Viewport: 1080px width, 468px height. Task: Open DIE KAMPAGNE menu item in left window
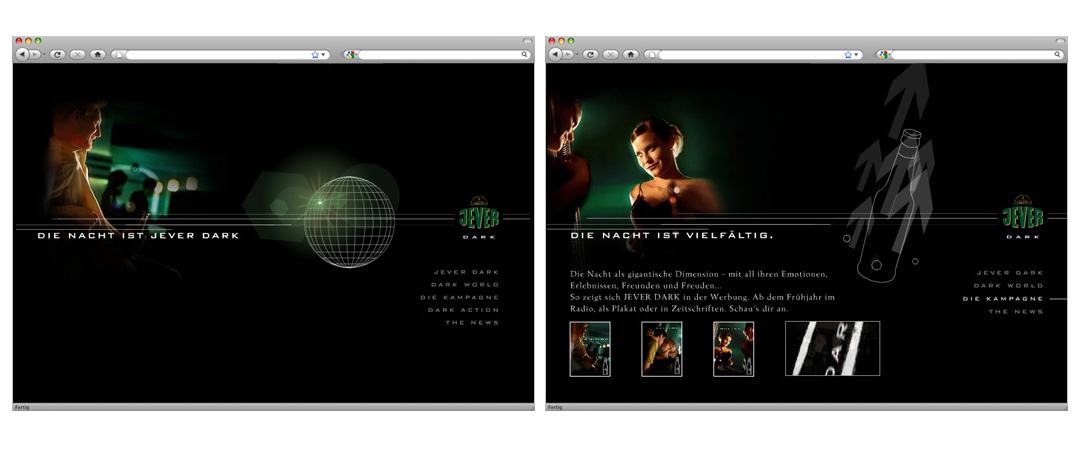(460, 298)
